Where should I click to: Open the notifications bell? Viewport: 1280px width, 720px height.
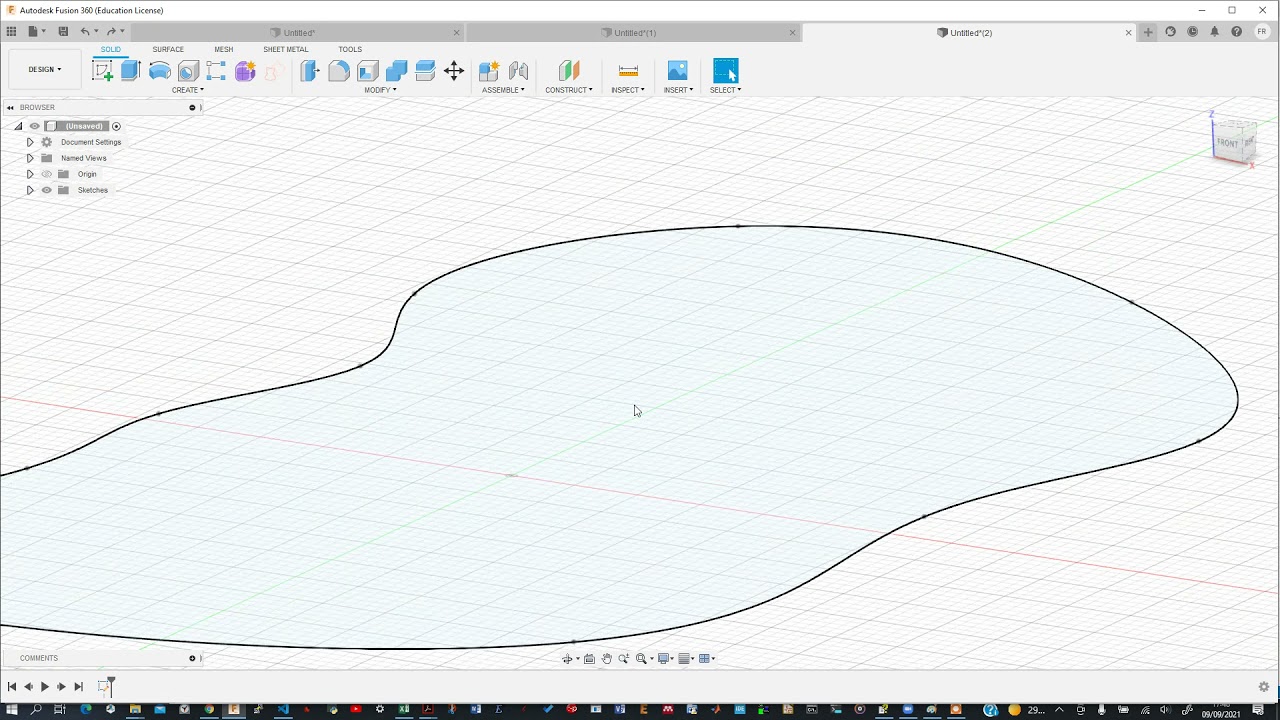click(x=1214, y=32)
